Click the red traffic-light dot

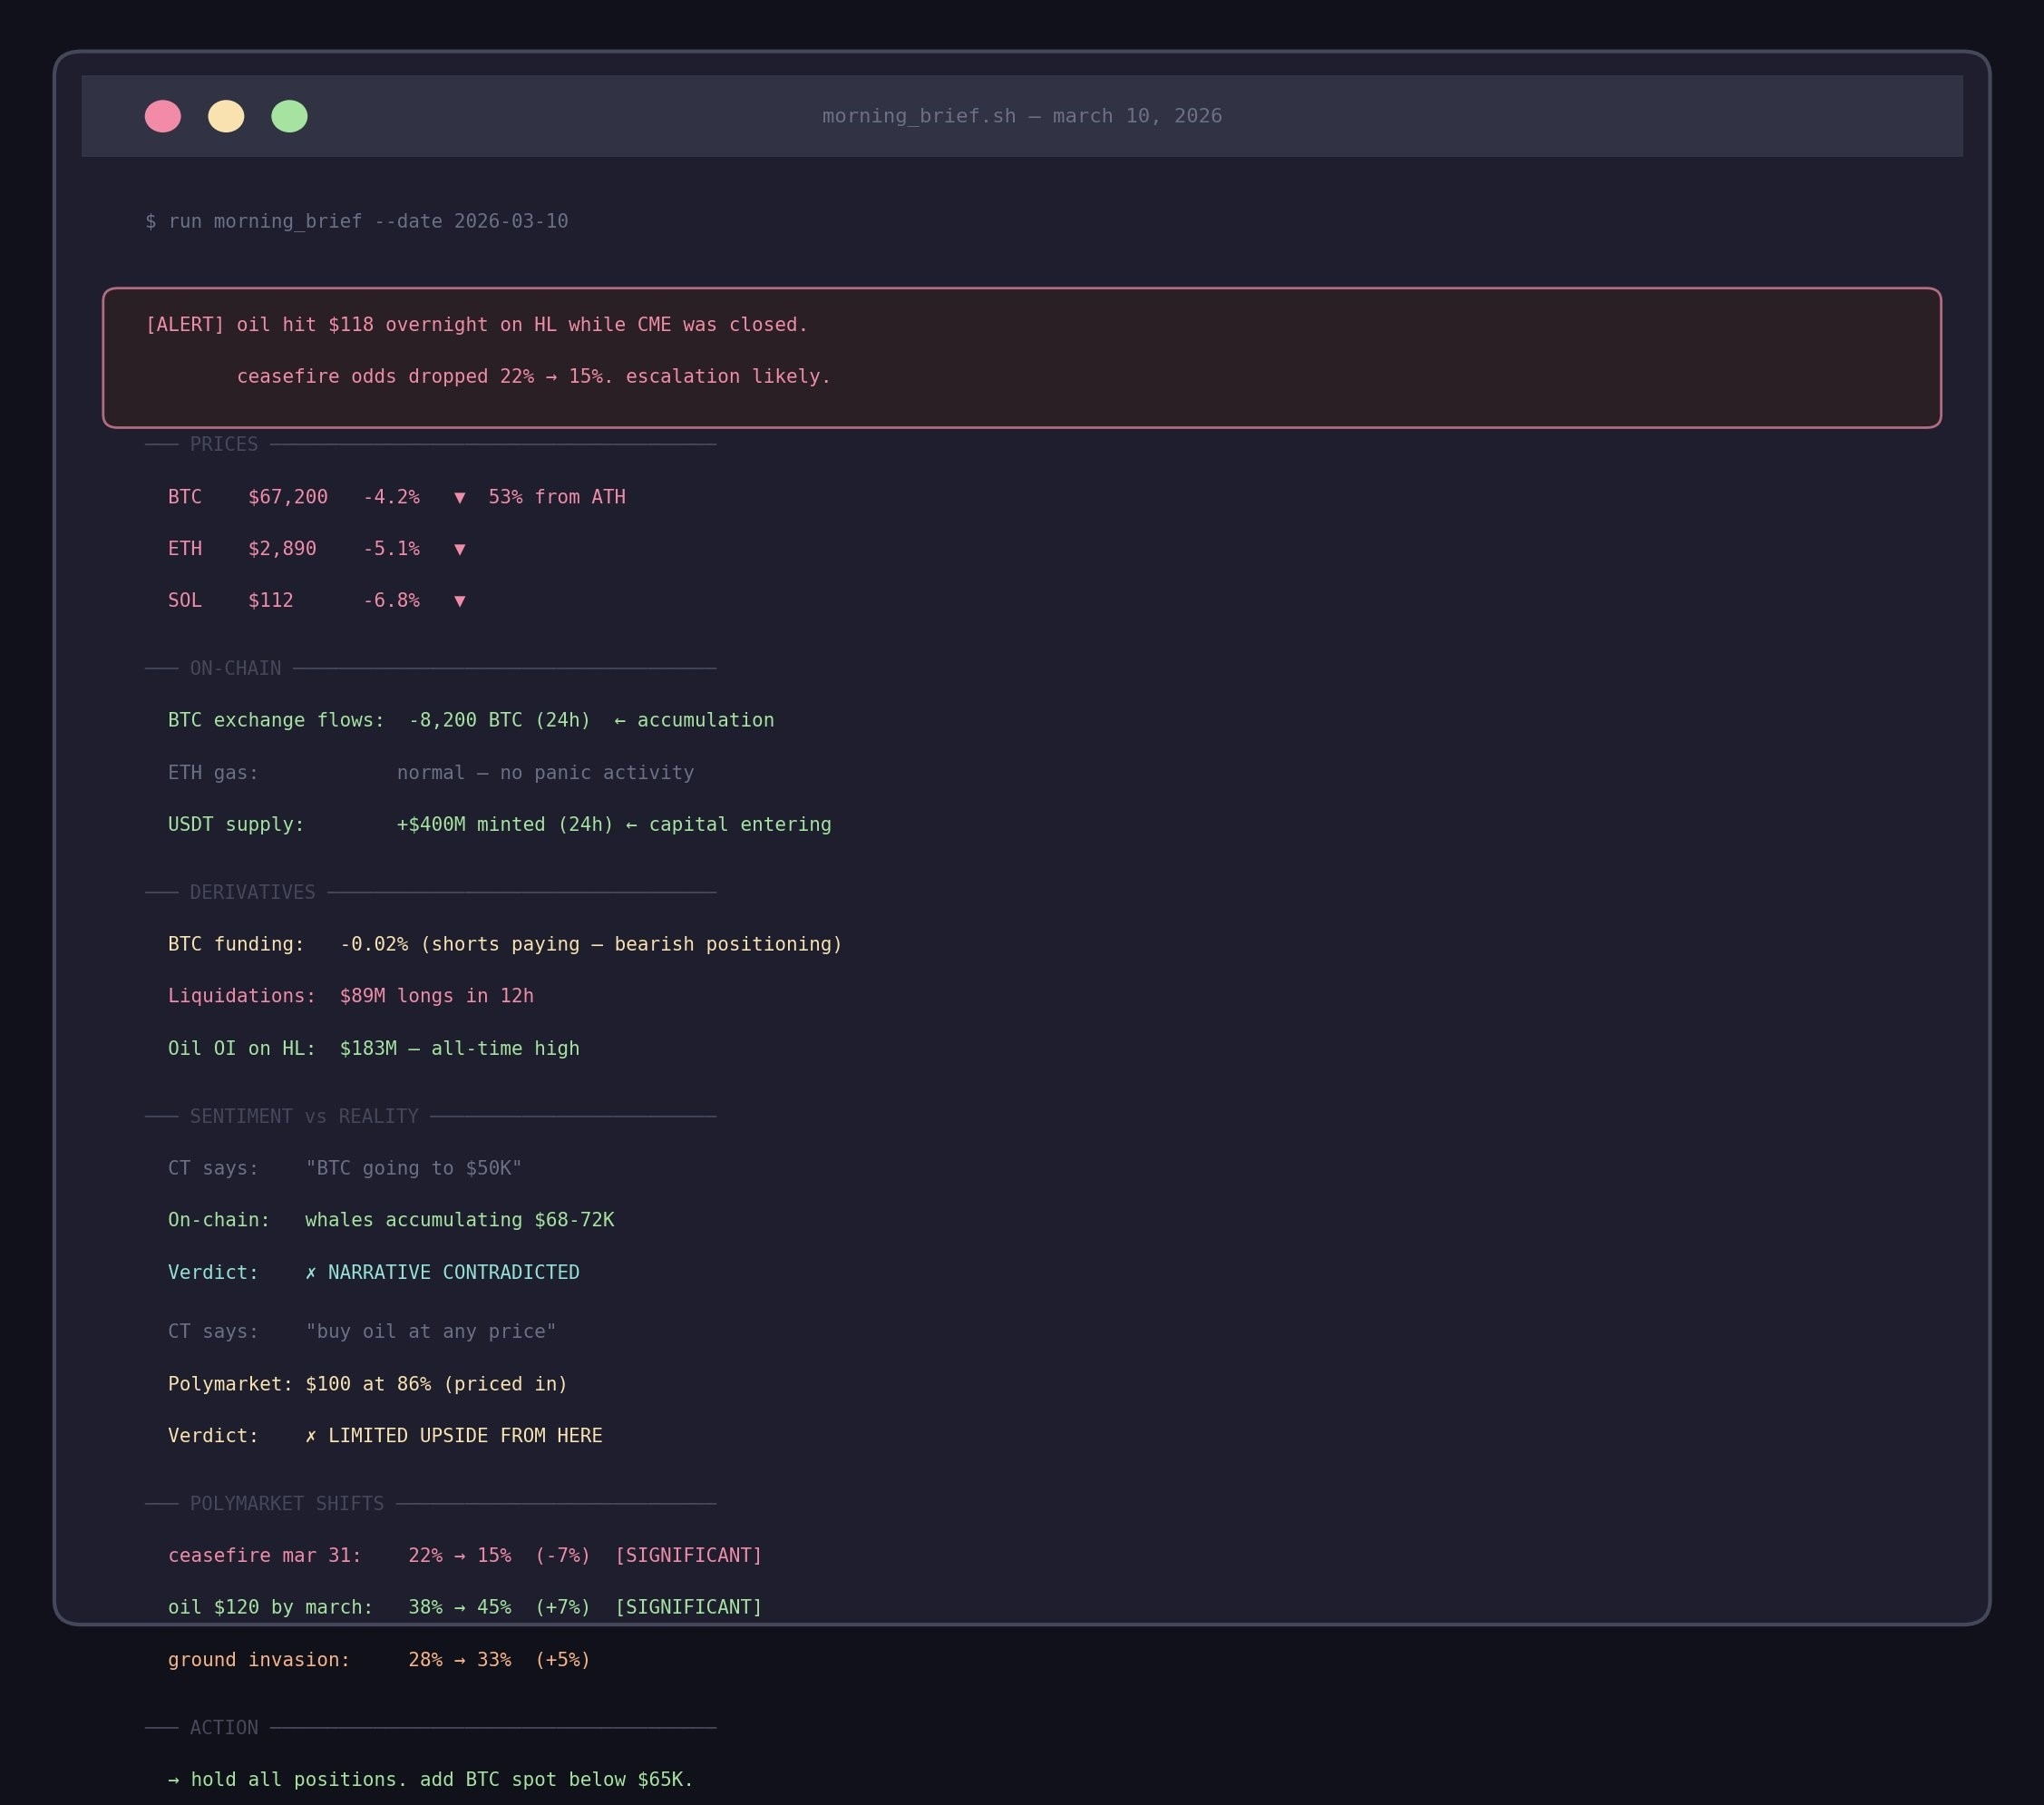163,116
